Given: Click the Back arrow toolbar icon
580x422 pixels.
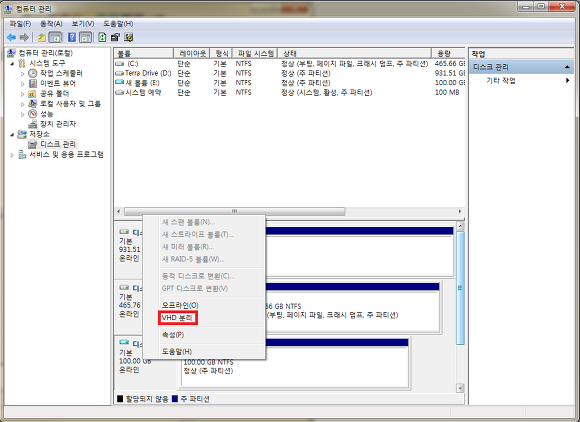Looking at the screenshot, I should [11, 37].
